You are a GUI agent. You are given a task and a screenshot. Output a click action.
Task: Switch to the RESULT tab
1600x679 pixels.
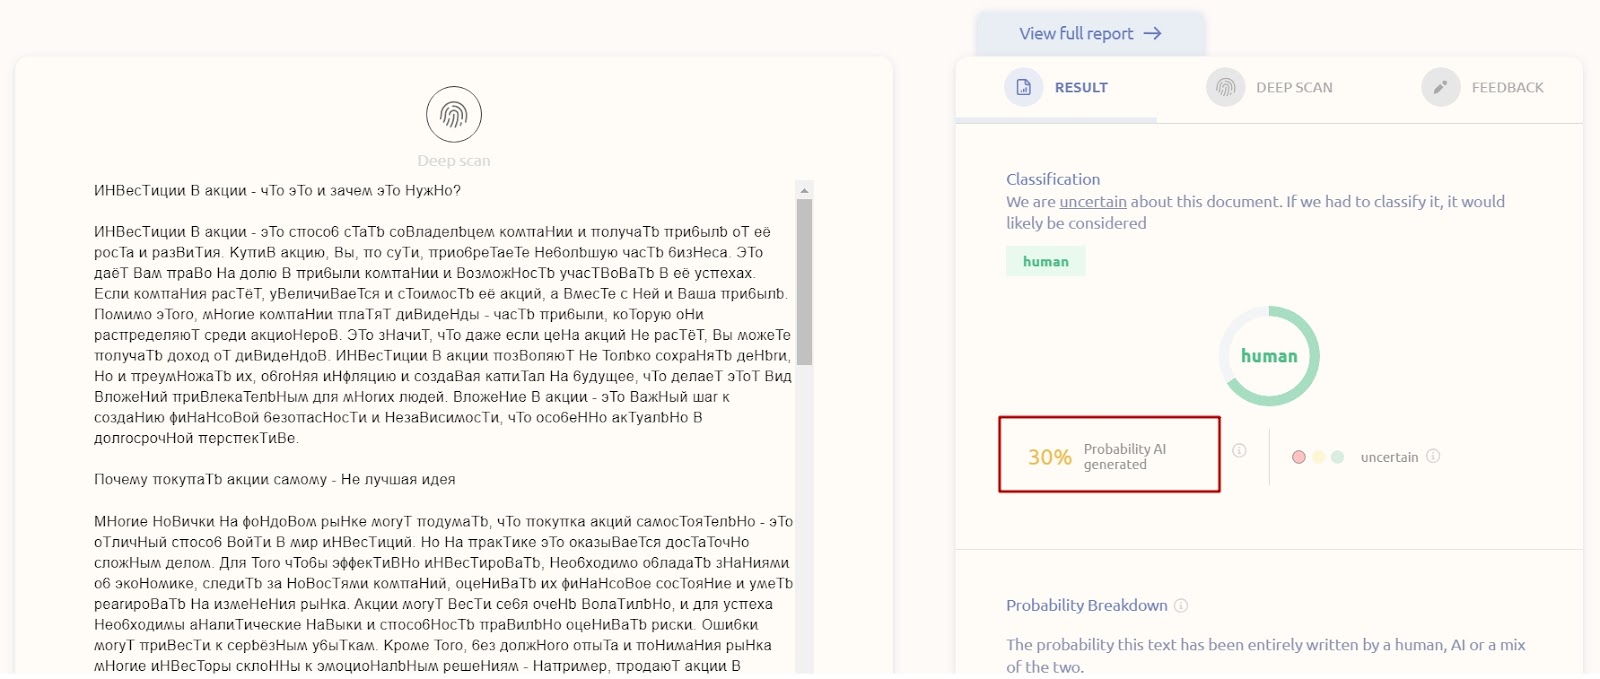(x=1080, y=87)
